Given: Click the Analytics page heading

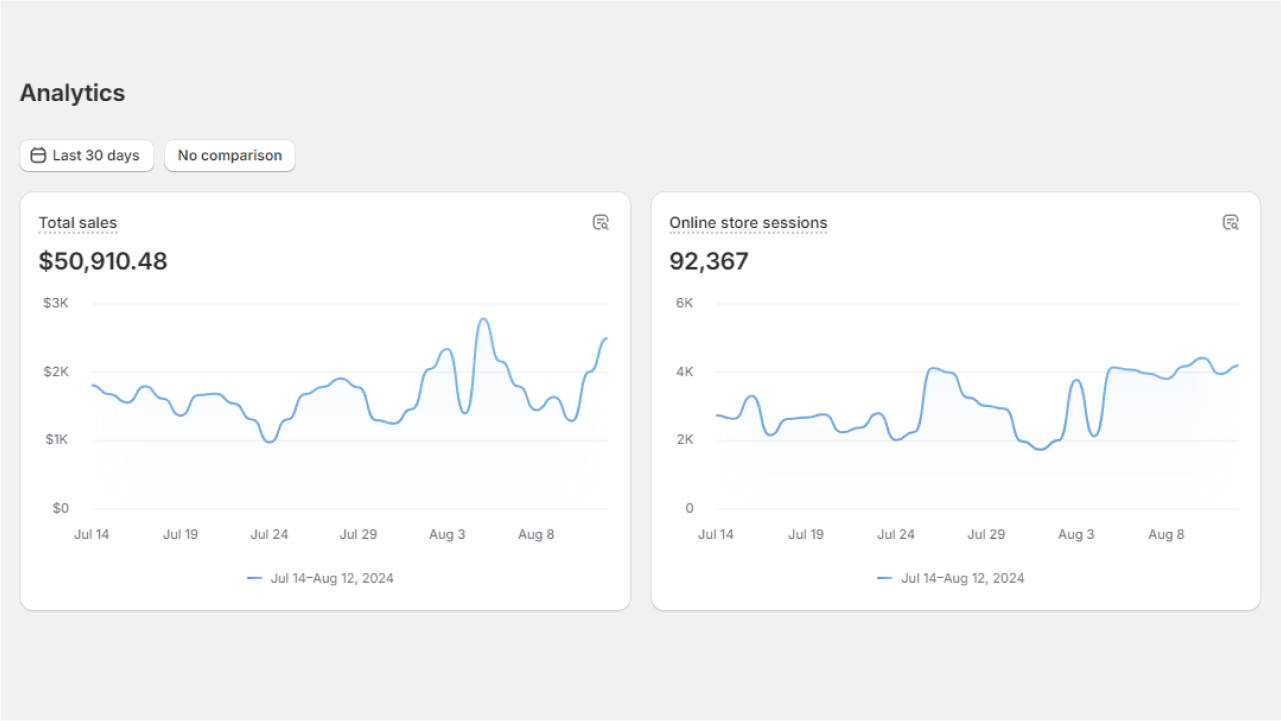Looking at the screenshot, I should (72, 93).
